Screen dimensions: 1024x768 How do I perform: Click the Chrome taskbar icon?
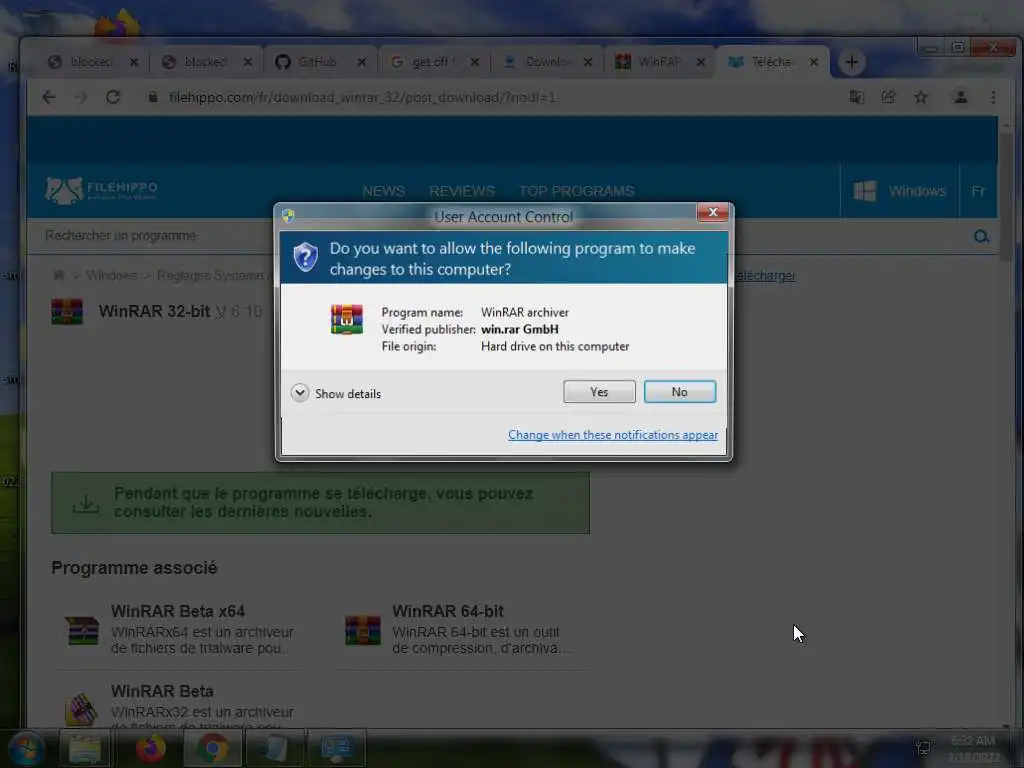tap(212, 748)
